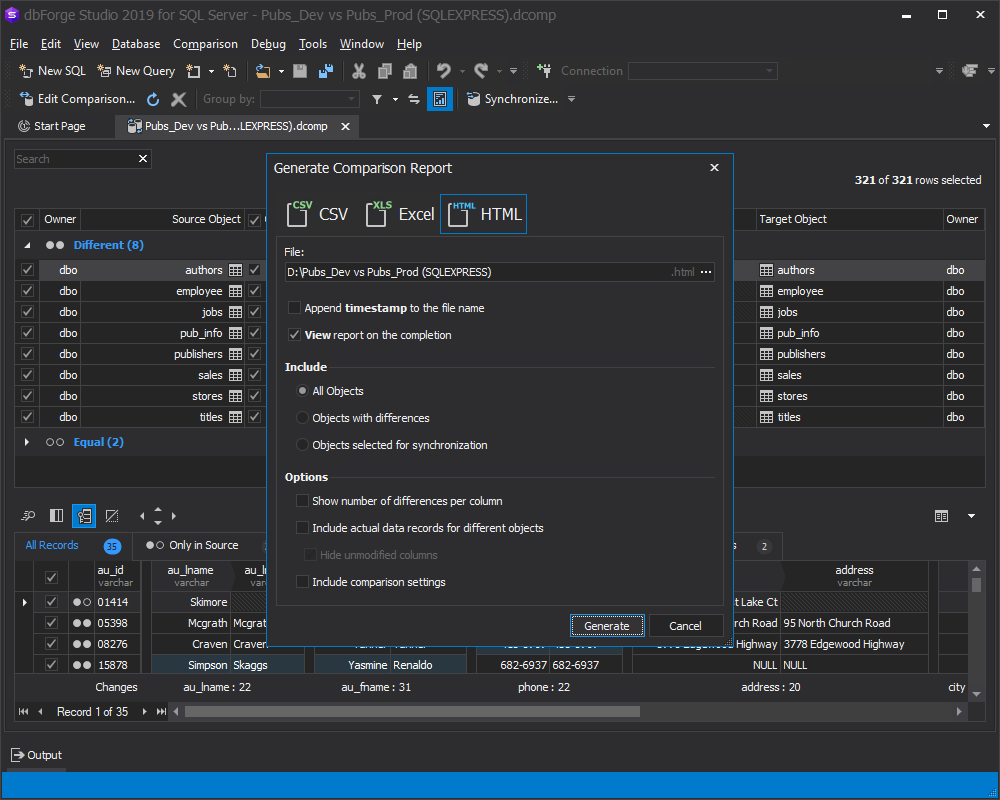Select the HTML report format
This screenshot has width=1000, height=800.
(x=483, y=214)
